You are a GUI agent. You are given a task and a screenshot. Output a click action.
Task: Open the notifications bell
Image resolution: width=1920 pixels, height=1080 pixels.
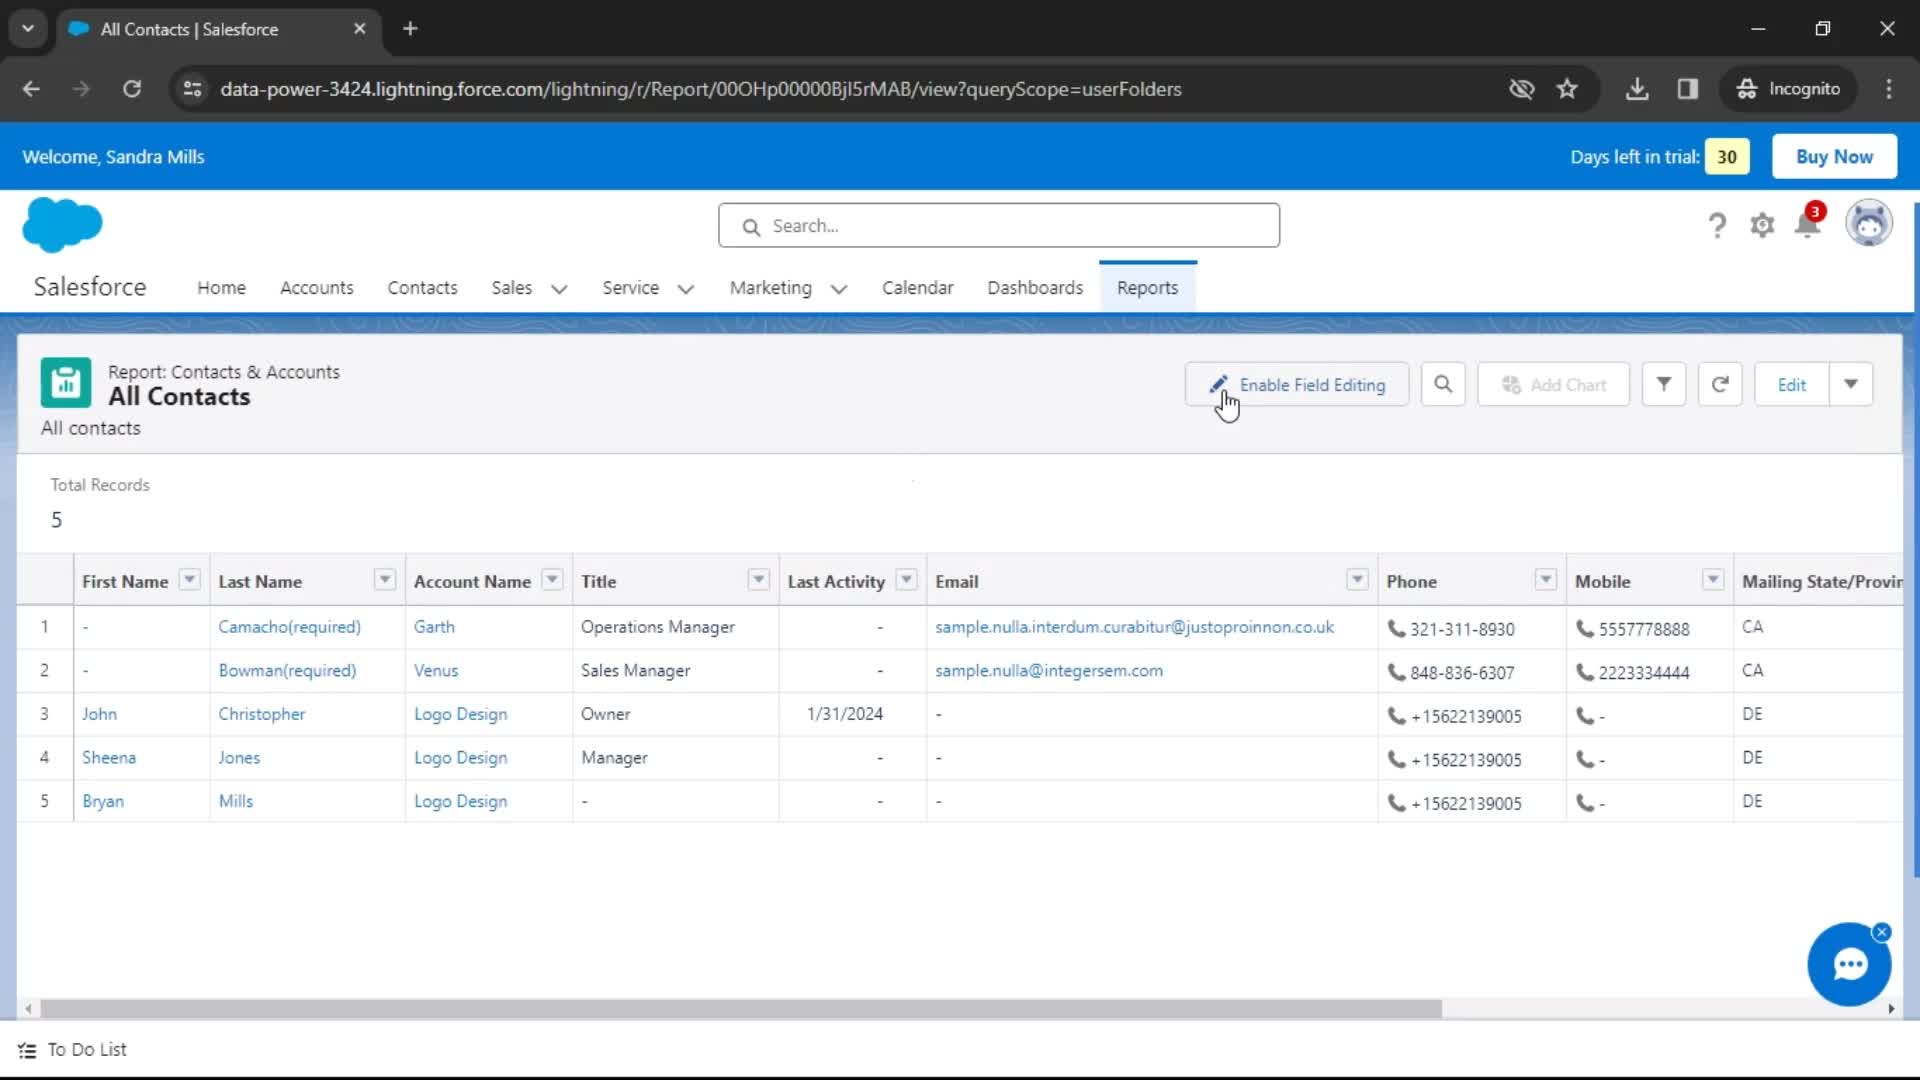click(x=1808, y=224)
